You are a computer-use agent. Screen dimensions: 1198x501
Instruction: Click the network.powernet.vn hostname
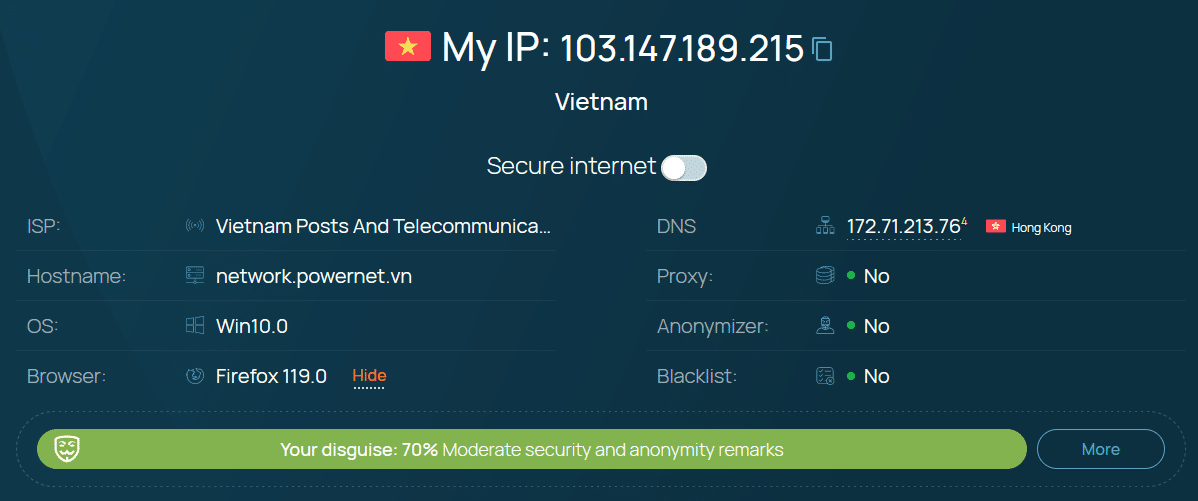pyautogui.click(x=314, y=276)
